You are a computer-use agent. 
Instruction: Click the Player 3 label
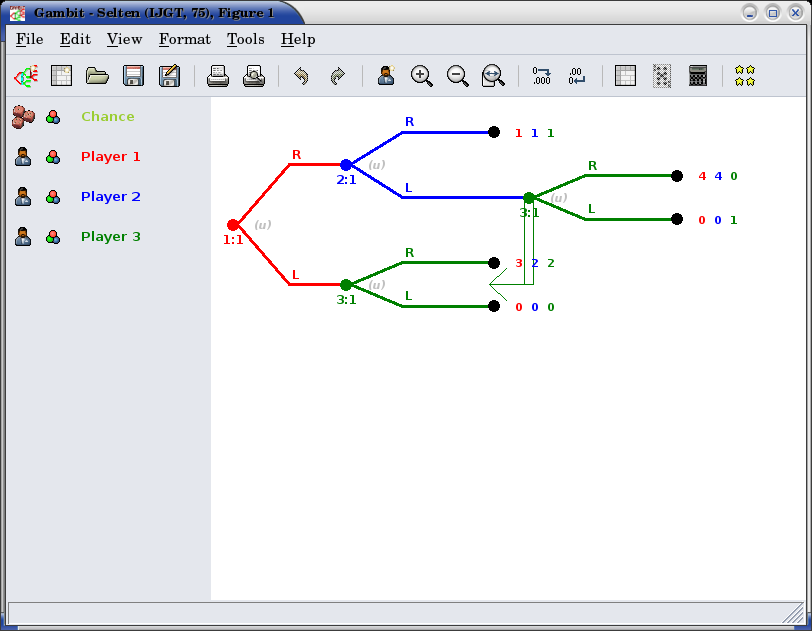(110, 237)
